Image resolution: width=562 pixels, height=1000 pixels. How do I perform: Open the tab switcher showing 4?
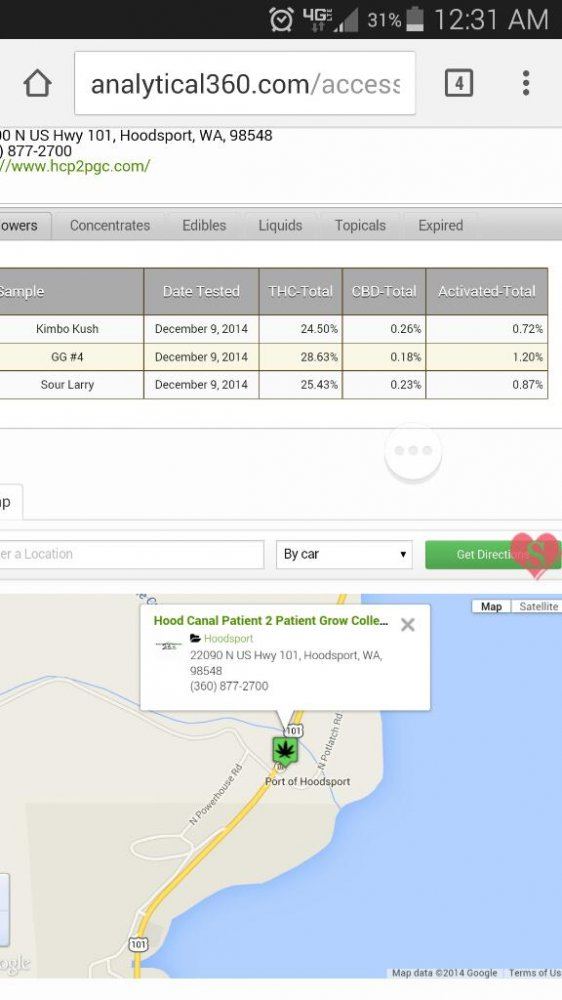[x=459, y=83]
